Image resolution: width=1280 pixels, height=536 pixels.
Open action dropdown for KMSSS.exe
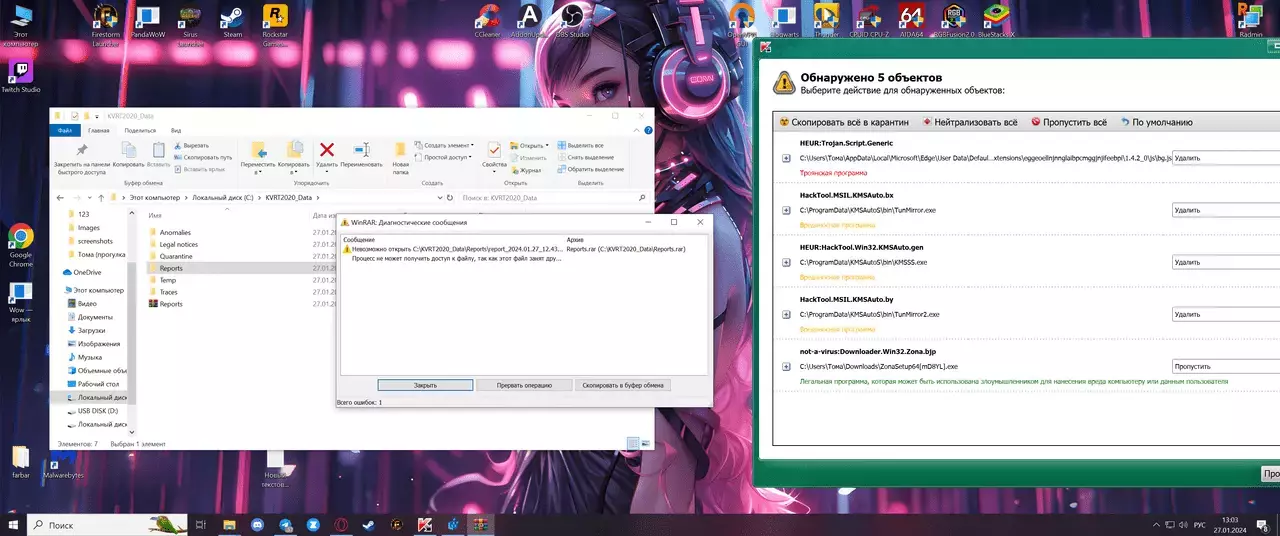coord(1226,262)
